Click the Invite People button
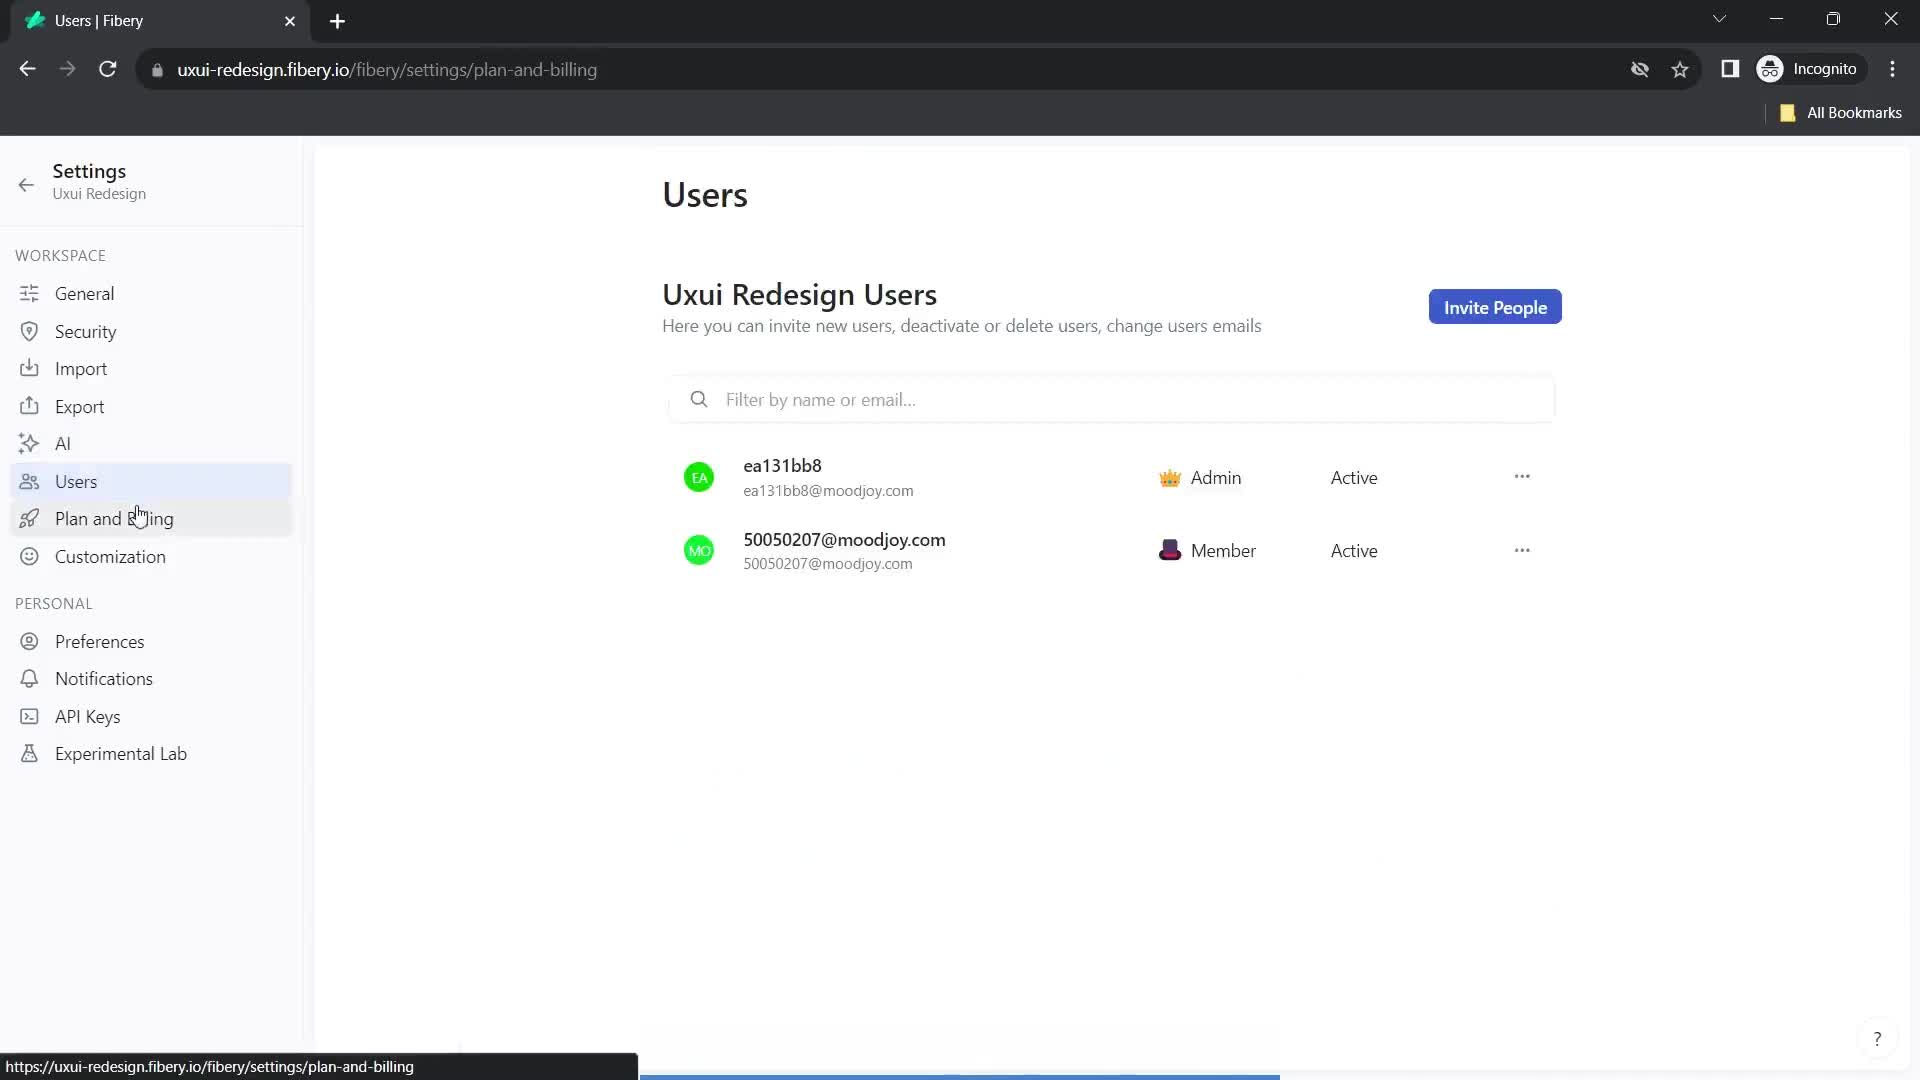 tap(1497, 307)
